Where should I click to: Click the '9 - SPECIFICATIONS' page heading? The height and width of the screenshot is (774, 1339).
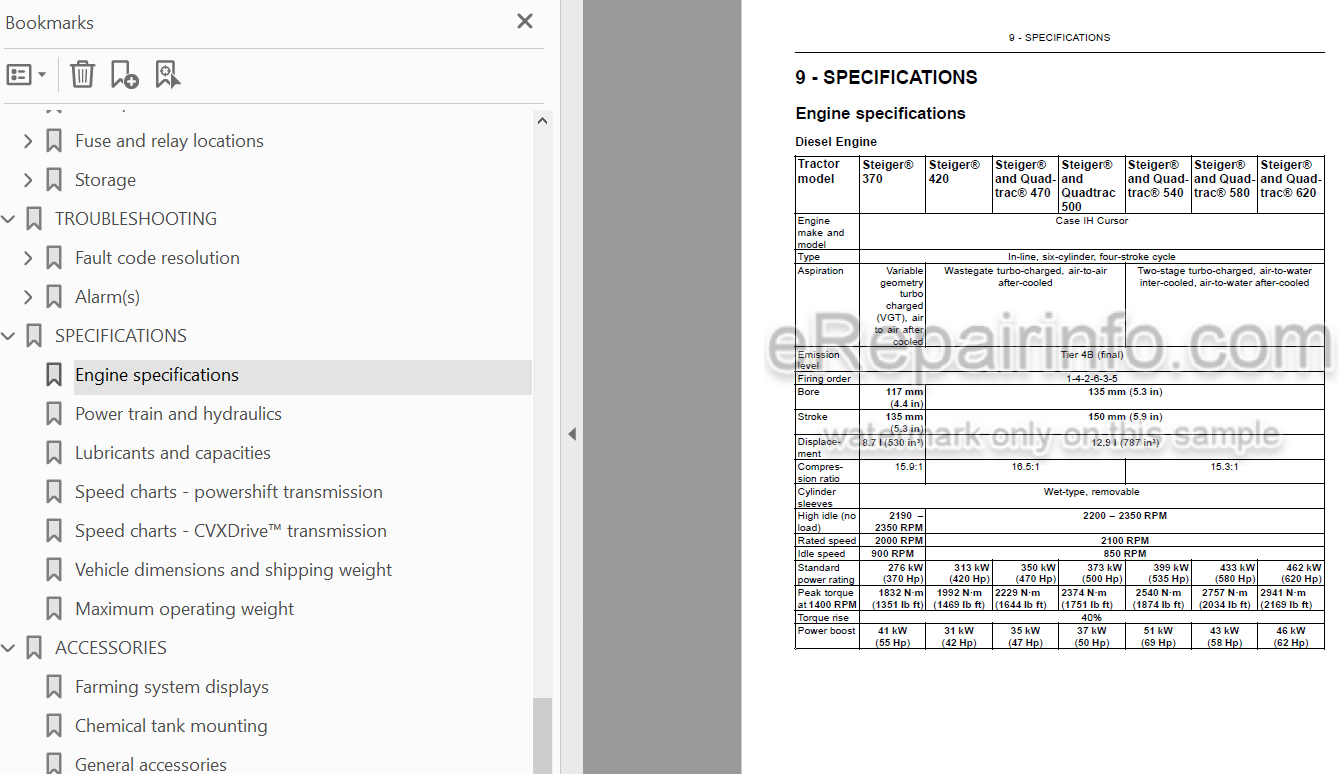(886, 77)
